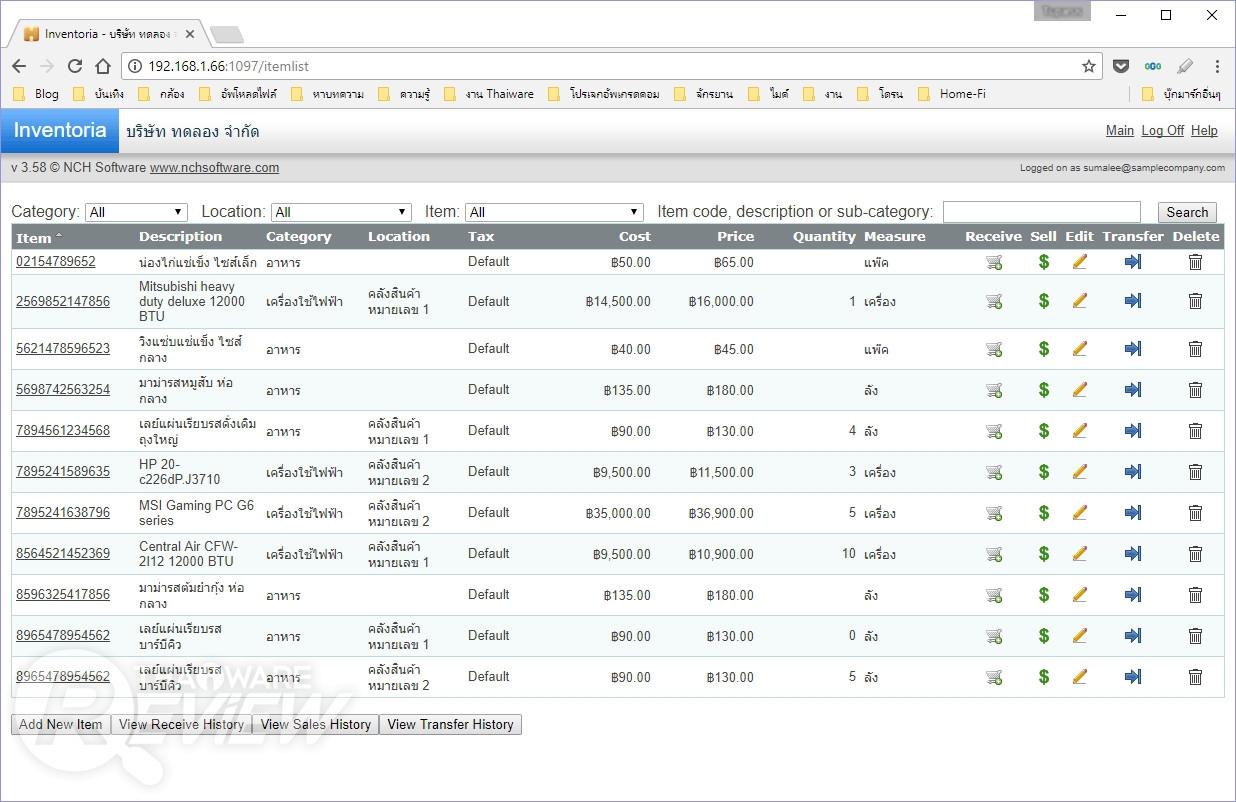
Task: Click Transfer arrow icon for Central Air item
Action: [1132, 554]
